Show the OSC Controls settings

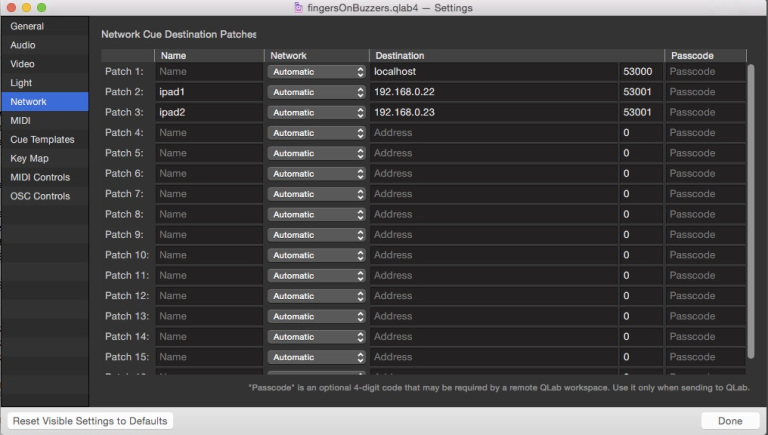(x=40, y=196)
